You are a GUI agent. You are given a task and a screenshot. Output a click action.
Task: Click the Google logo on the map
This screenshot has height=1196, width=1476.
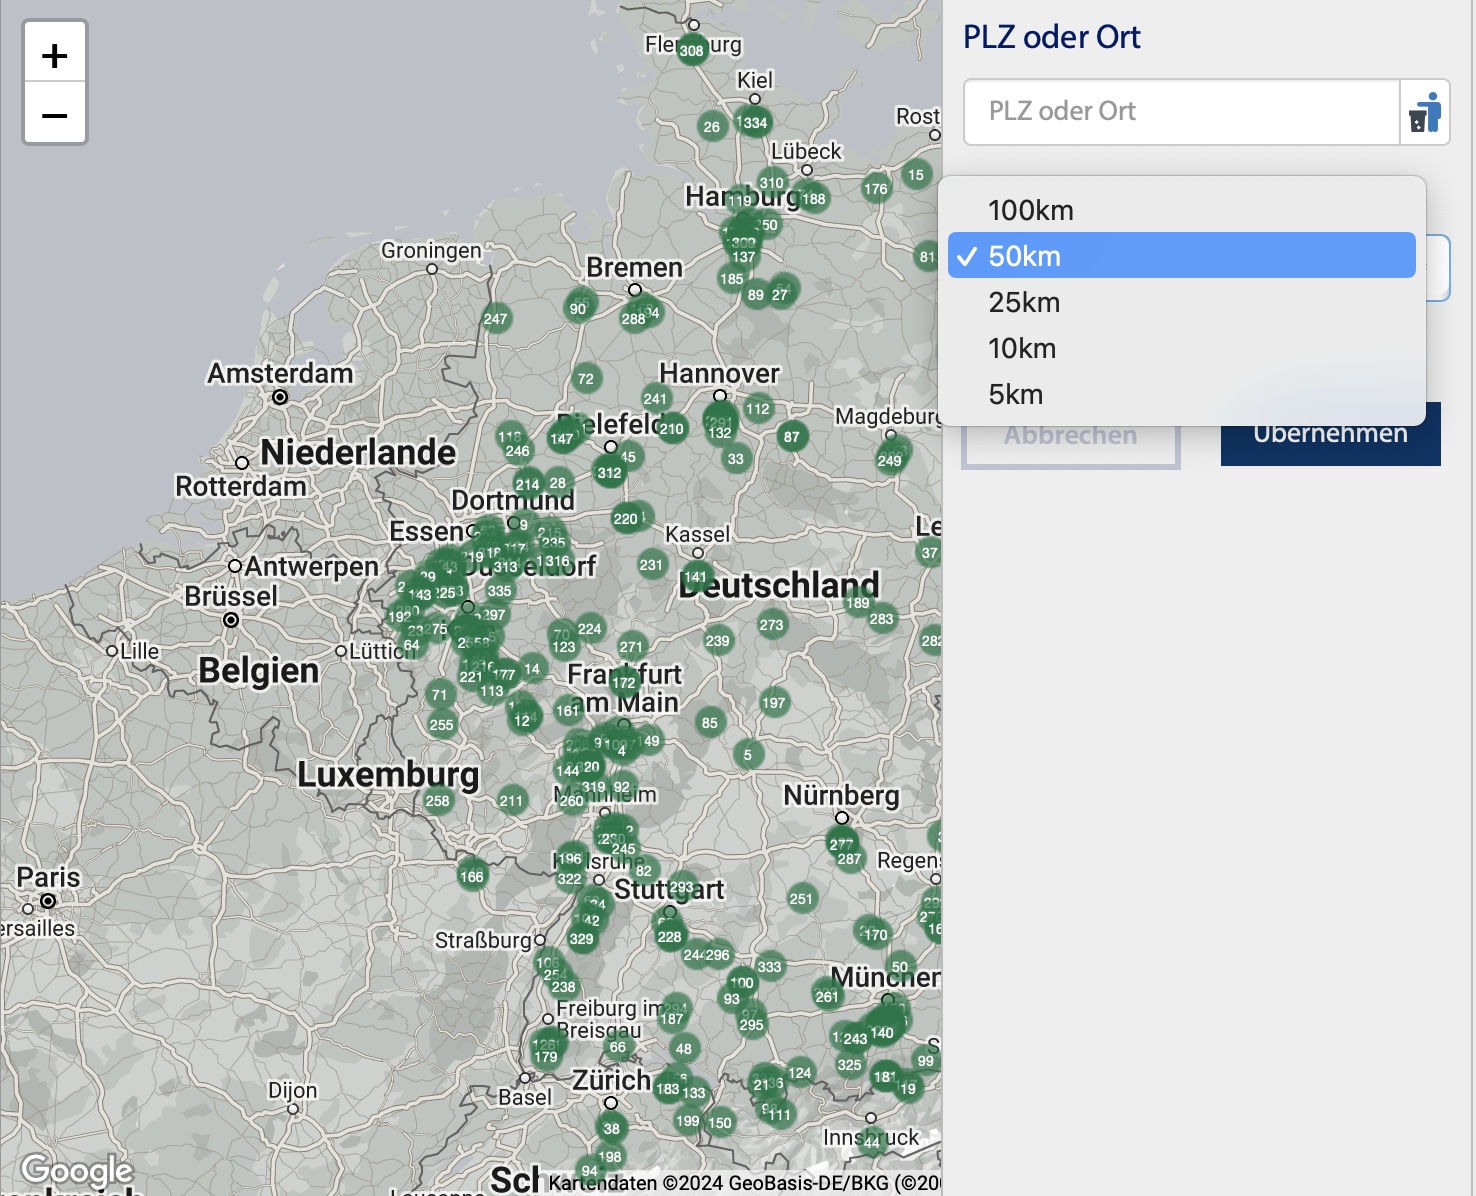tap(77, 1169)
